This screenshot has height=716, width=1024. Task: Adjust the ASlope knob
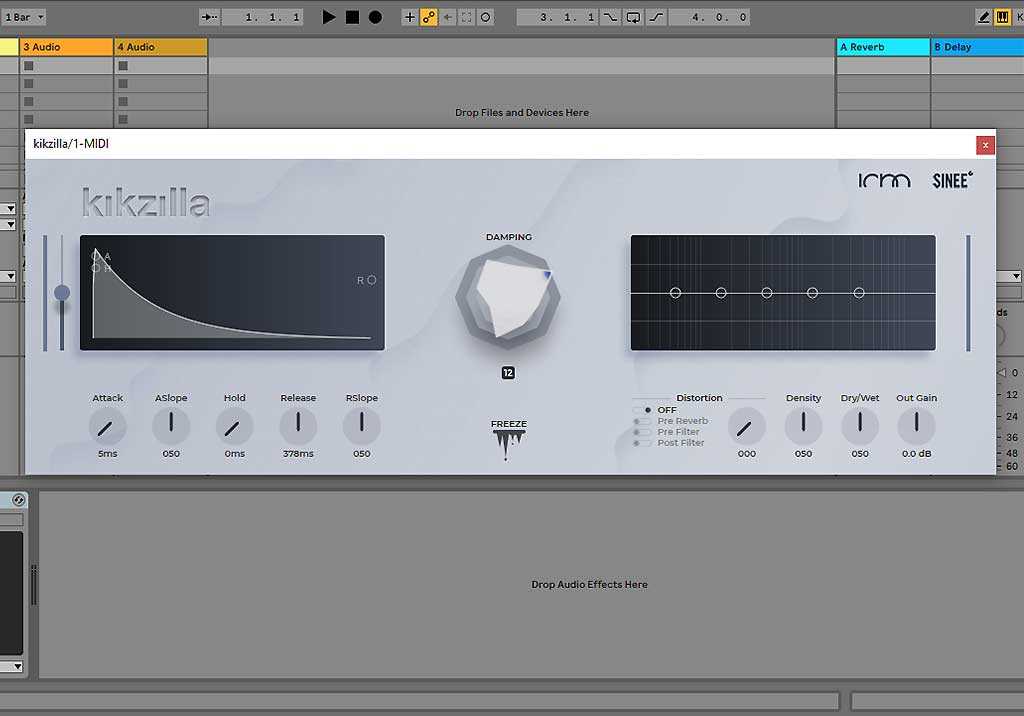point(171,425)
